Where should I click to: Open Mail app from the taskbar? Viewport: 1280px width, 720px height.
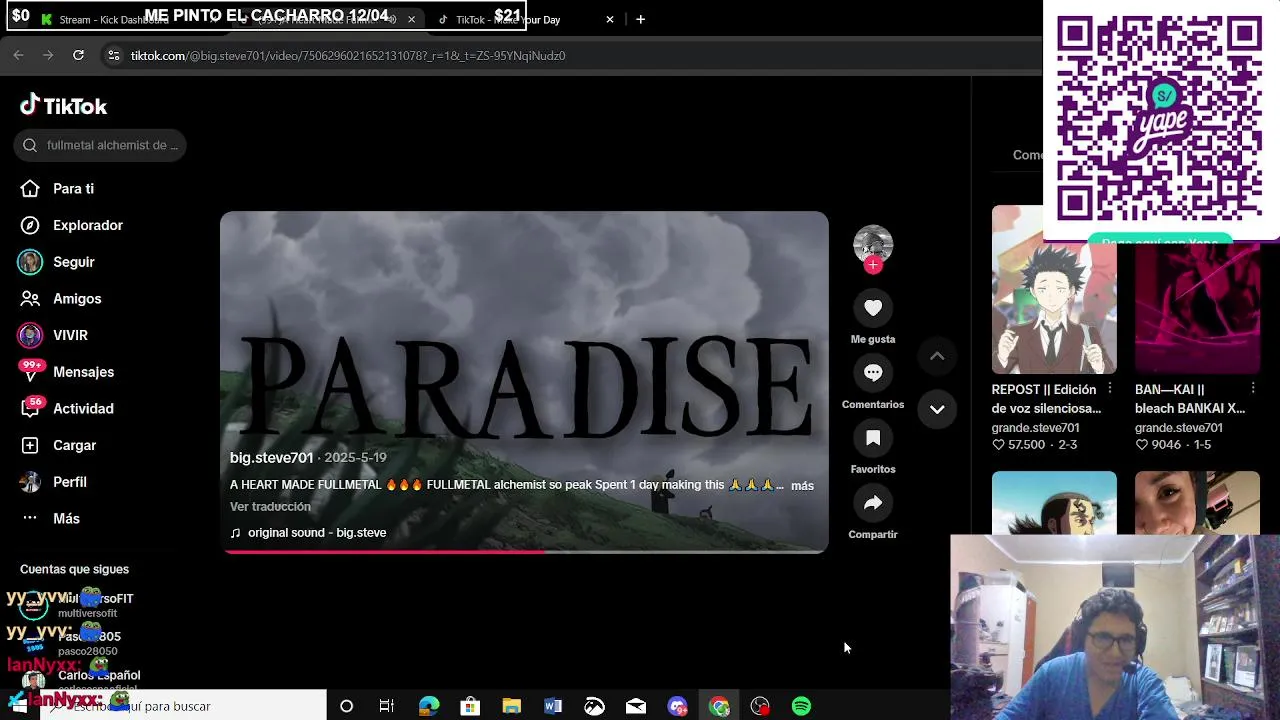pos(636,706)
